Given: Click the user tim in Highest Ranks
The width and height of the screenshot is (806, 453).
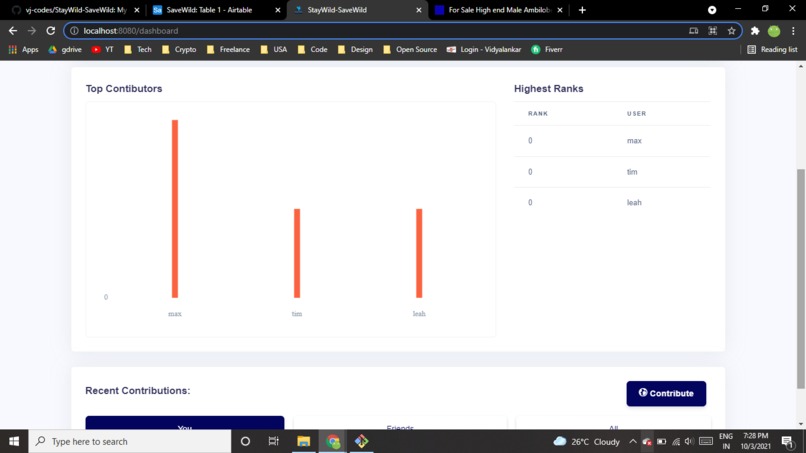Looking at the screenshot, I should coord(632,172).
